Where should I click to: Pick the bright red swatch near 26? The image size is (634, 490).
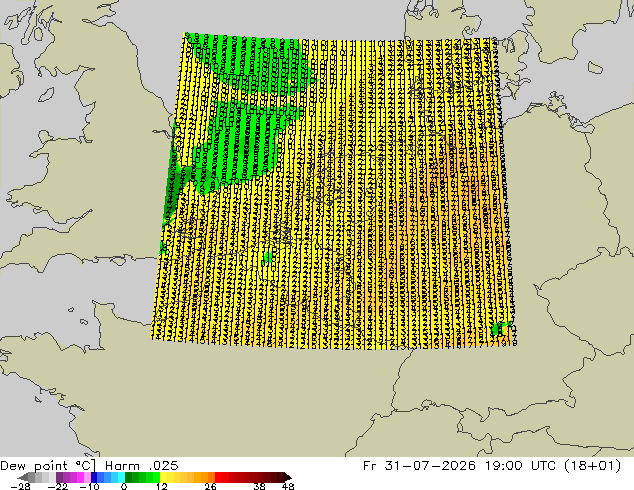[218, 477]
